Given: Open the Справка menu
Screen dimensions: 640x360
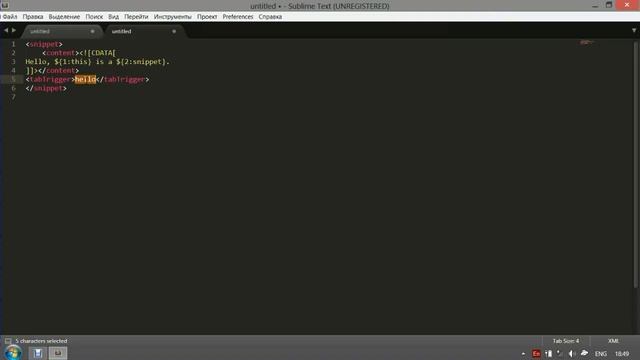Looking at the screenshot, I should pos(270,17).
